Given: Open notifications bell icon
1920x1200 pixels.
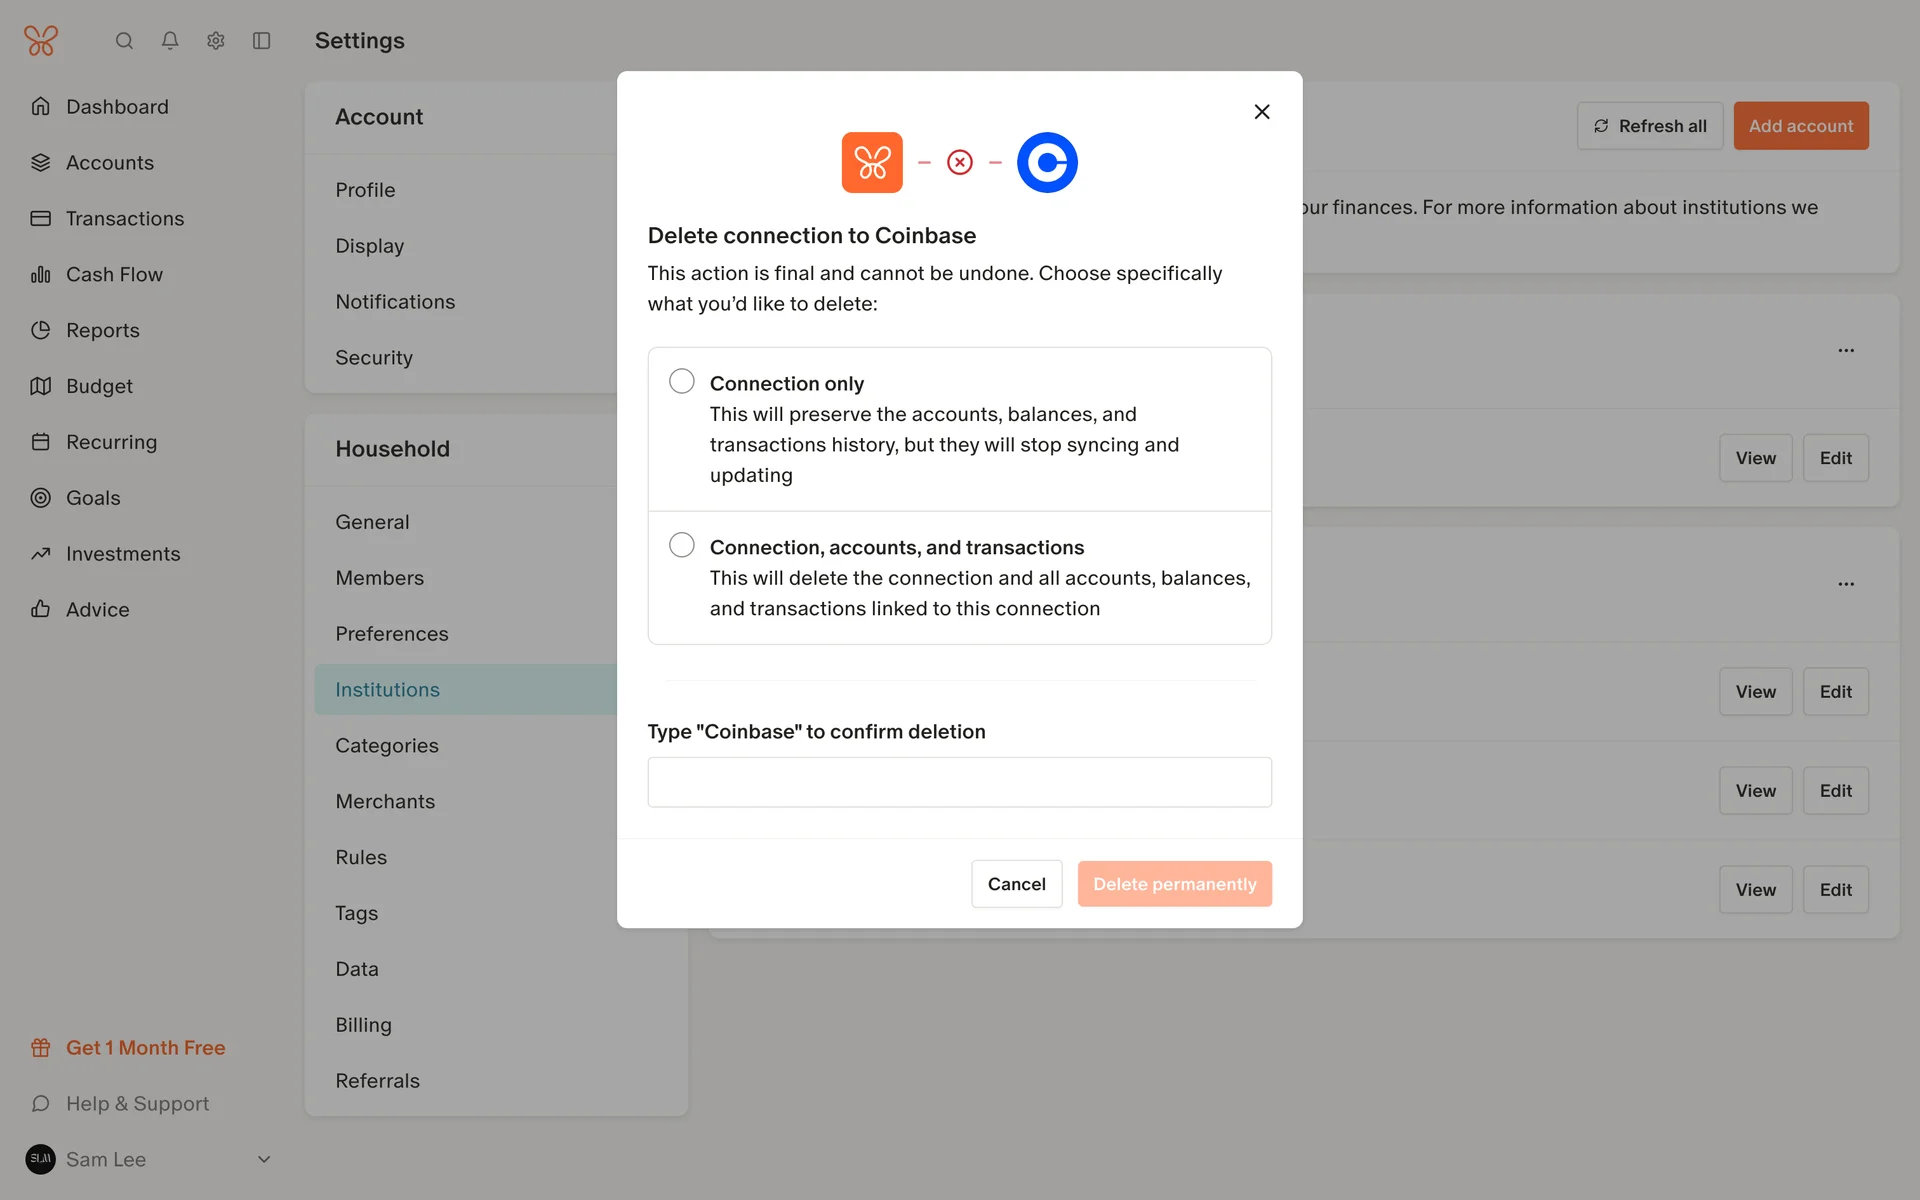Looking at the screenshot, I should (x=170, y=41).
